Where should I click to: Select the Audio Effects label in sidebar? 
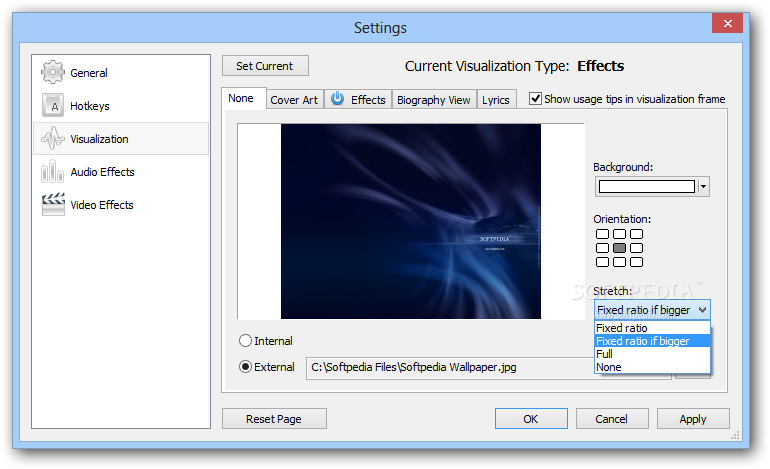102,172
